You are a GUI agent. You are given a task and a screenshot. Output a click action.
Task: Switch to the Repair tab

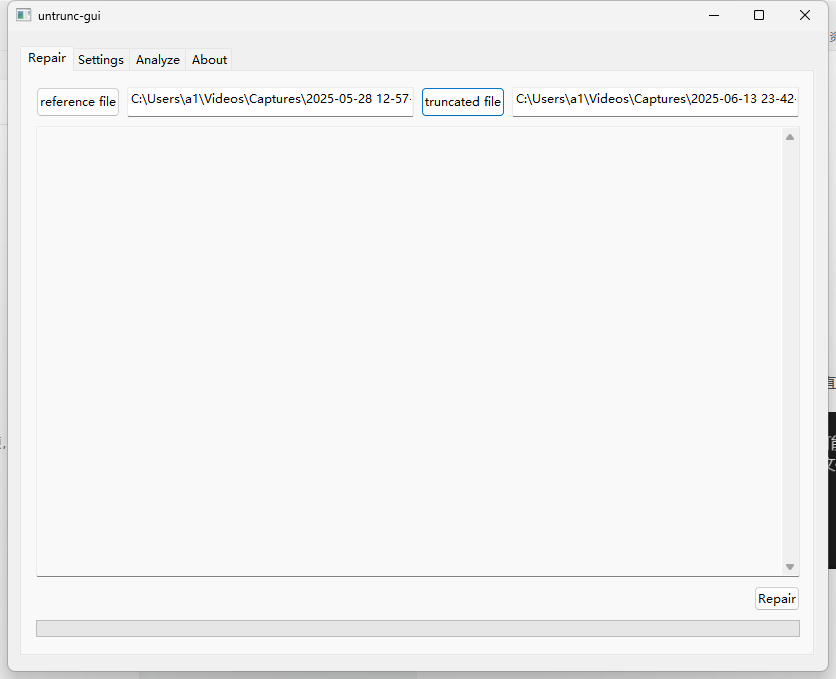pyautogui.click(x=47, y=58)
